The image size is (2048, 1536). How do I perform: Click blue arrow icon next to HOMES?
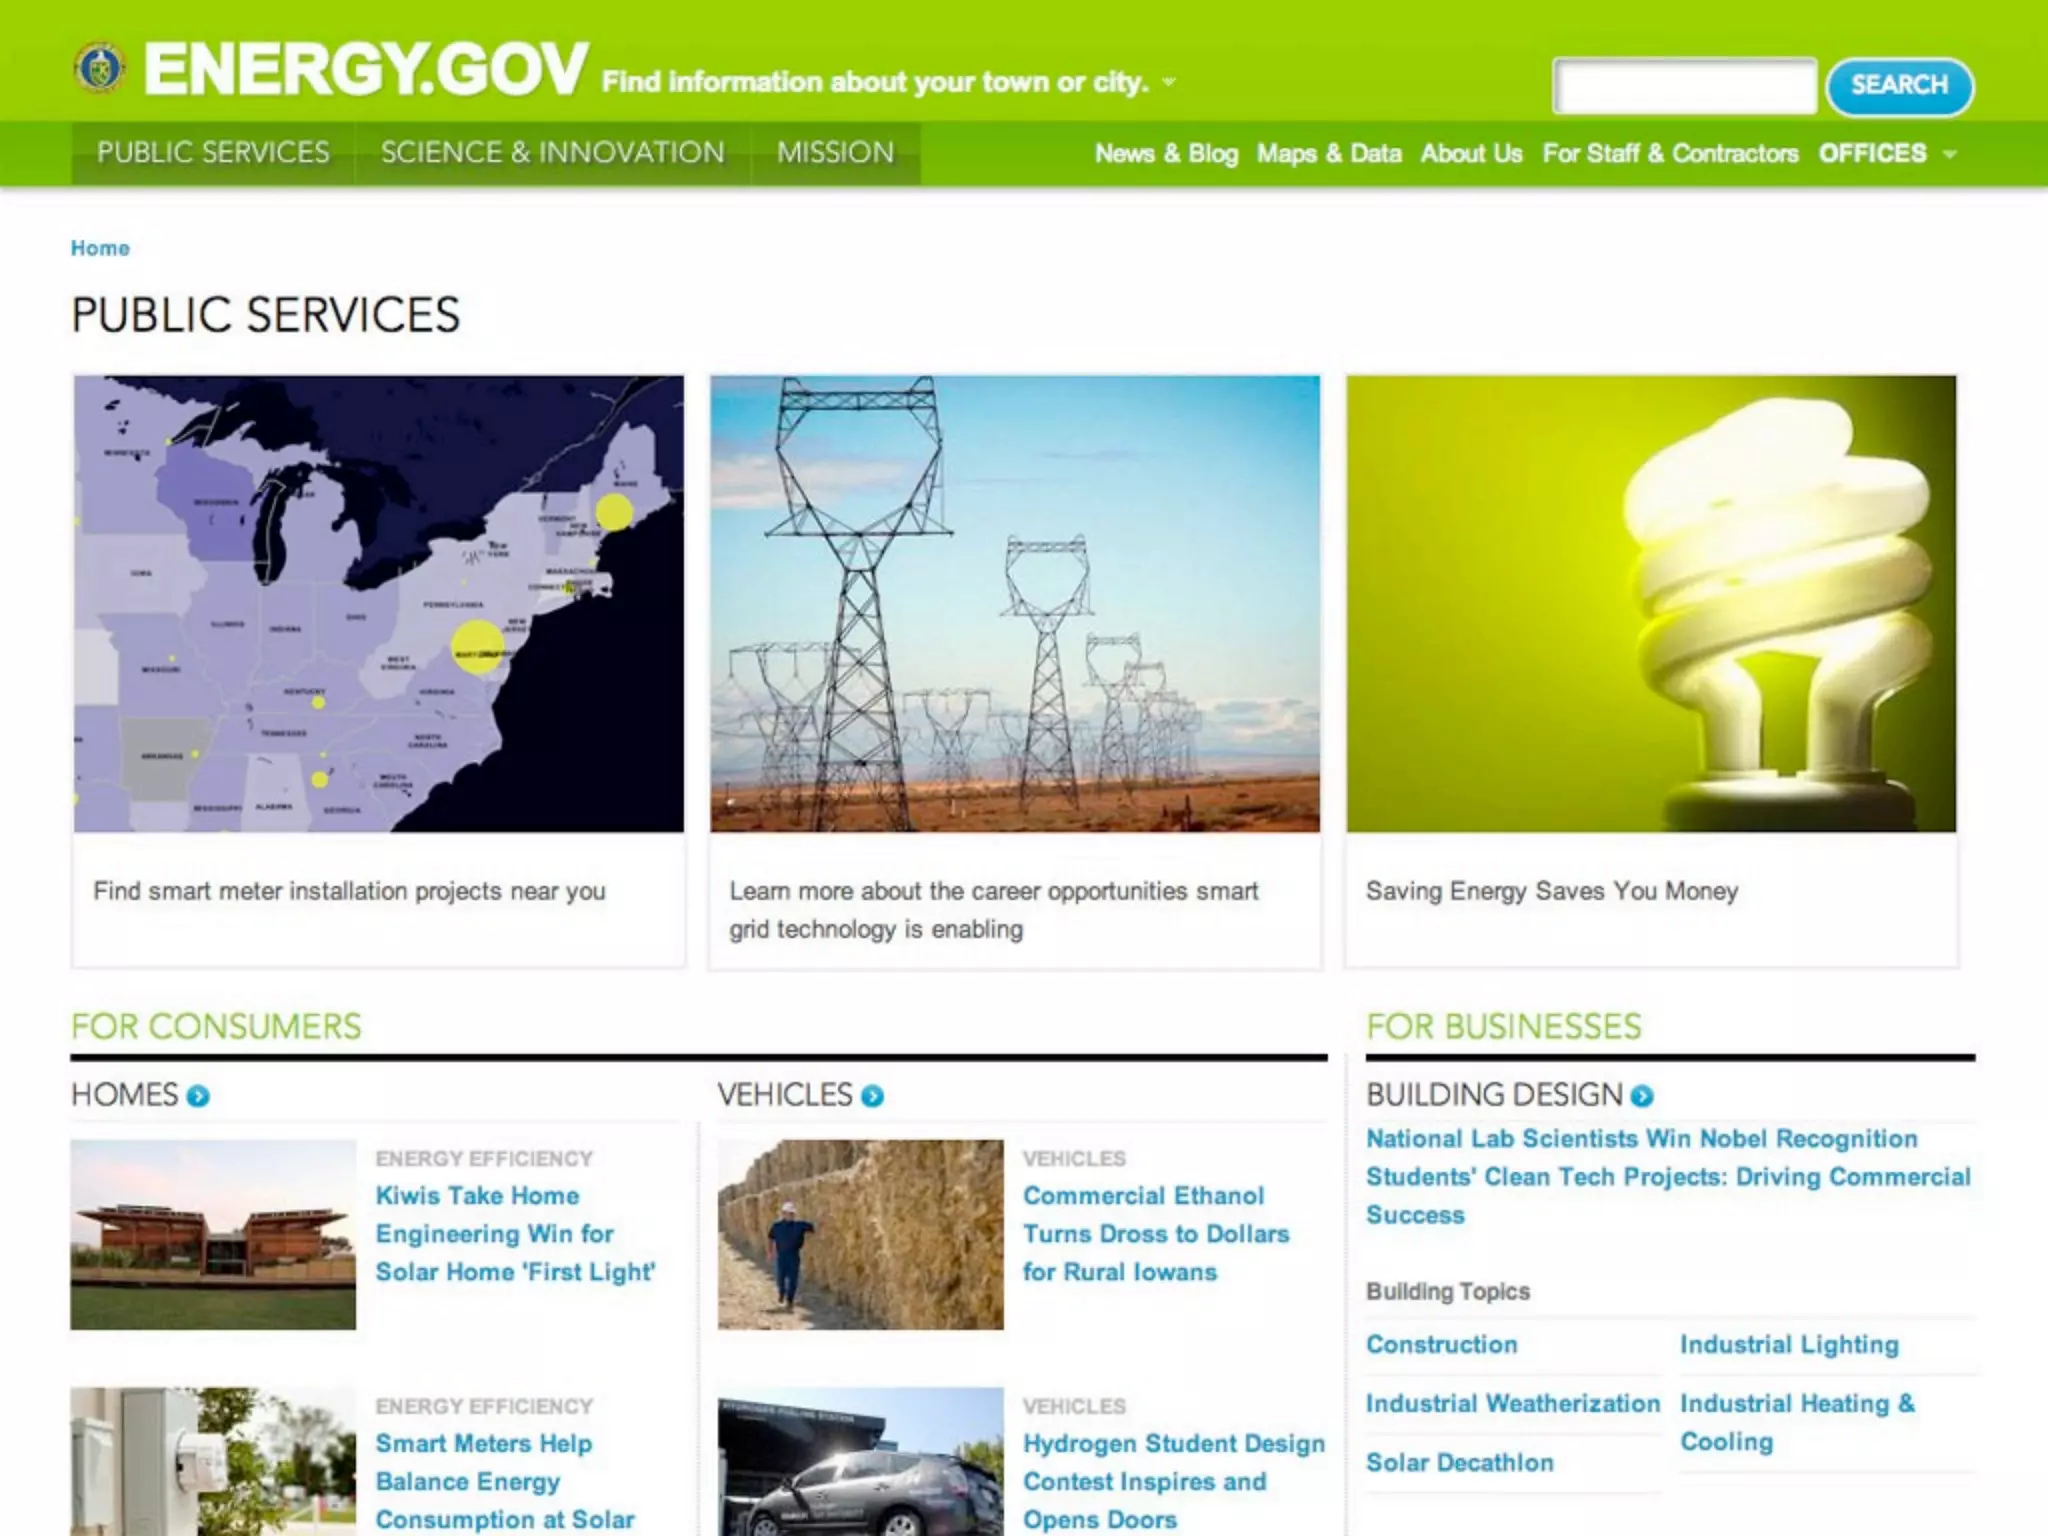tap(198, 1096)
